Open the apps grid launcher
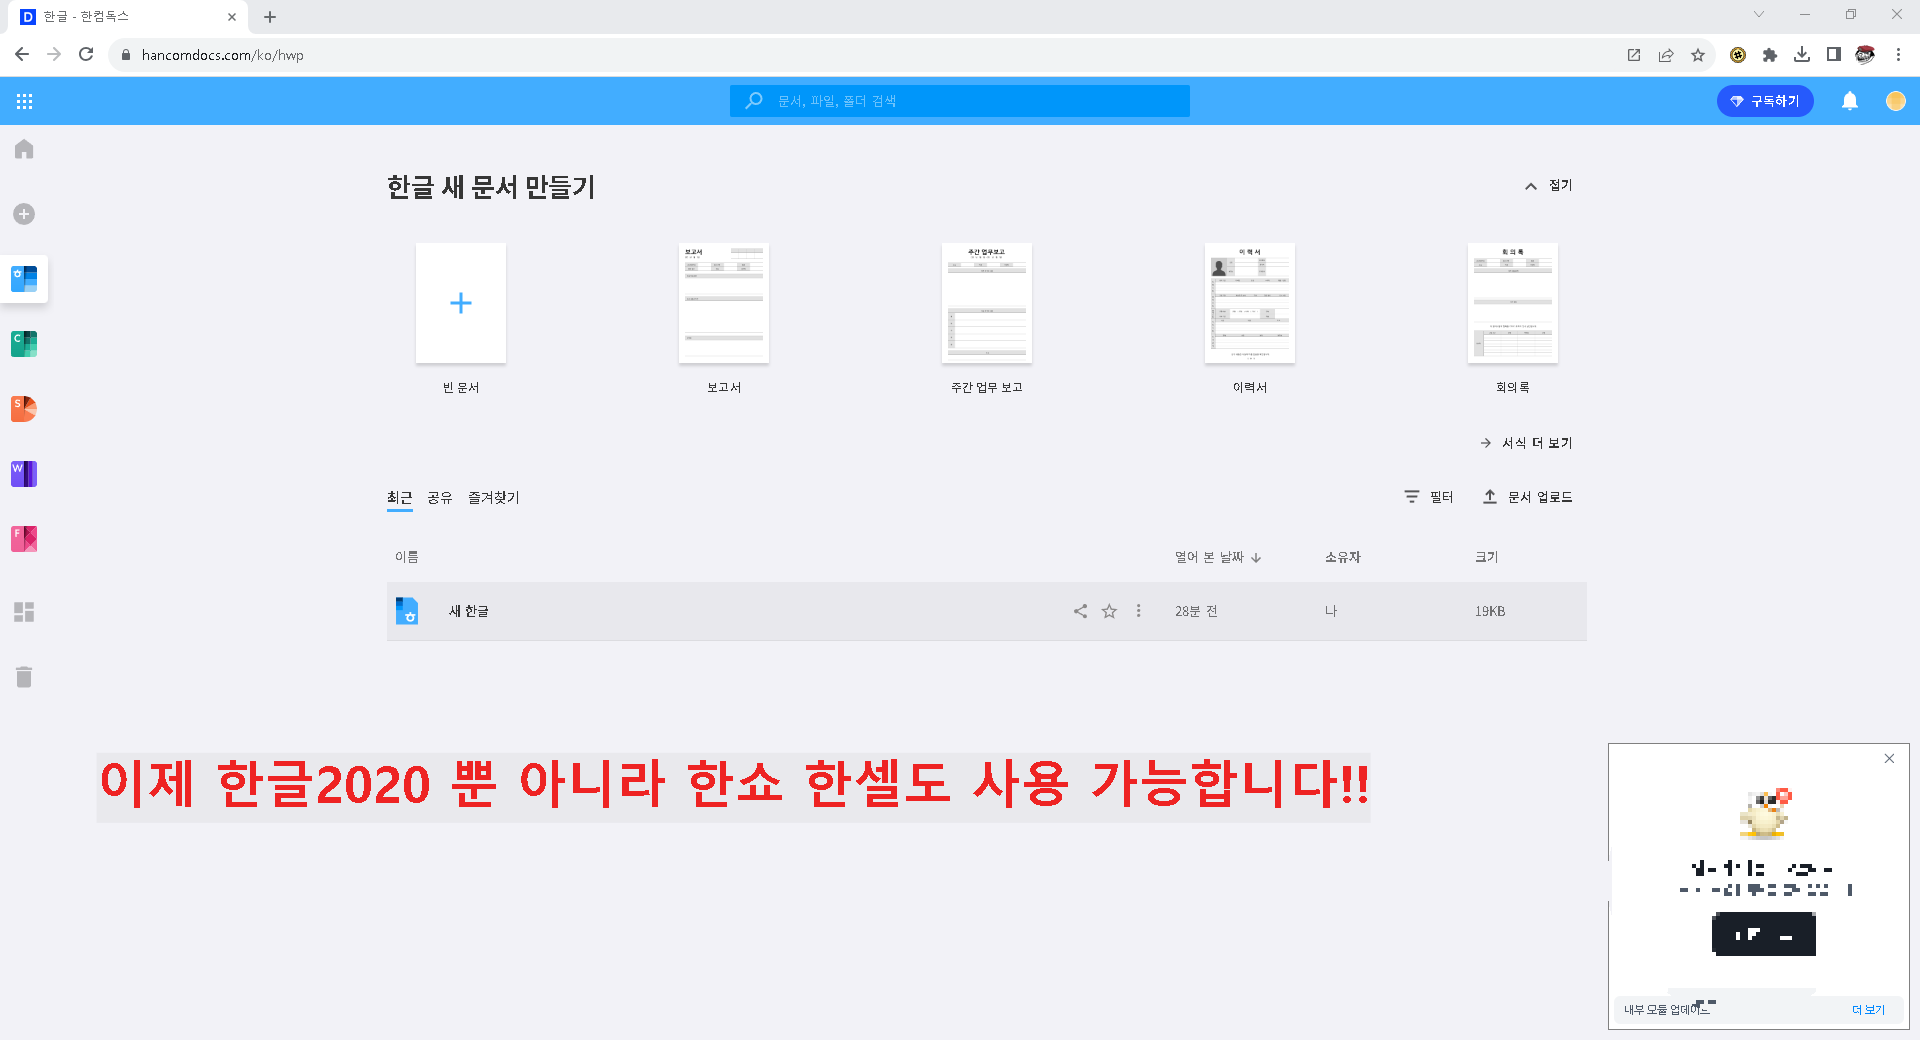This screenshot has width=1920, height=1040. (x=24, y=100)
